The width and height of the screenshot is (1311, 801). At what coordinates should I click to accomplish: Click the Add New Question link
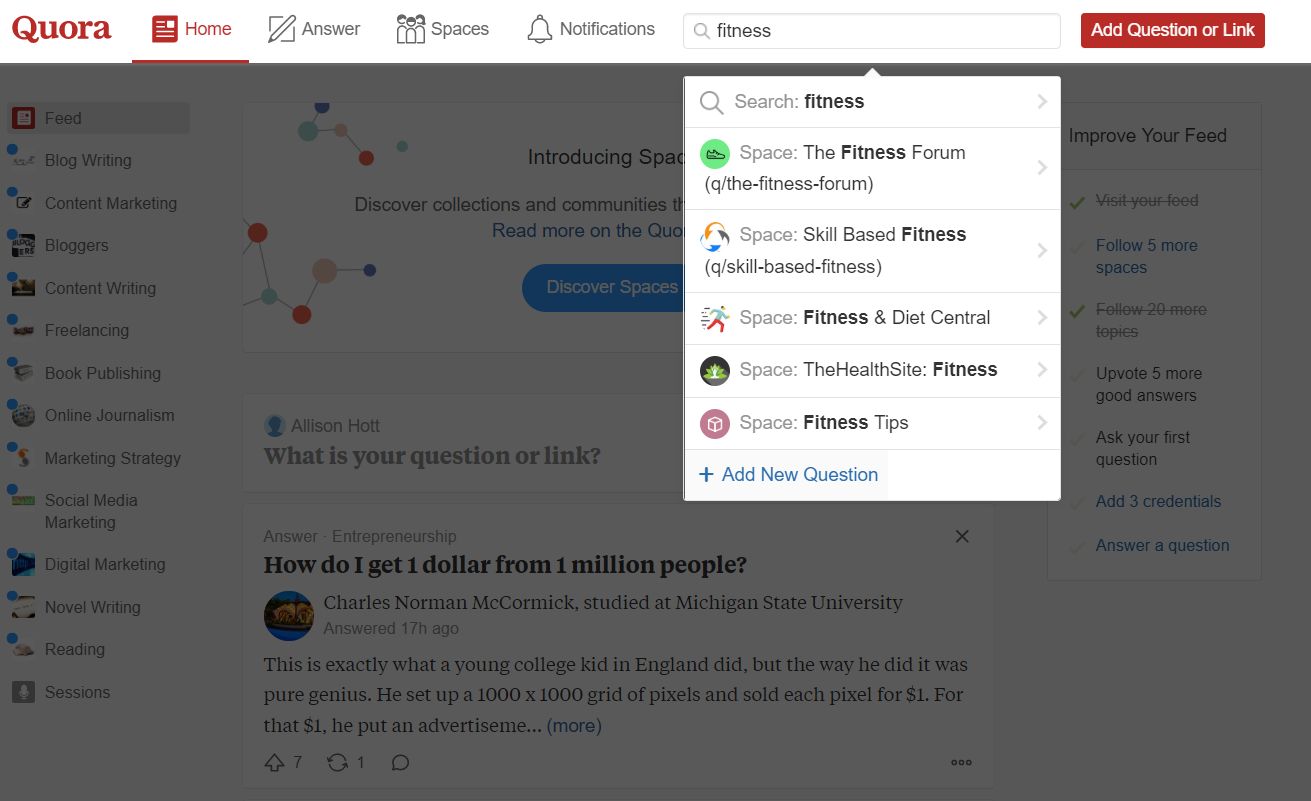[x=788, y=474]
